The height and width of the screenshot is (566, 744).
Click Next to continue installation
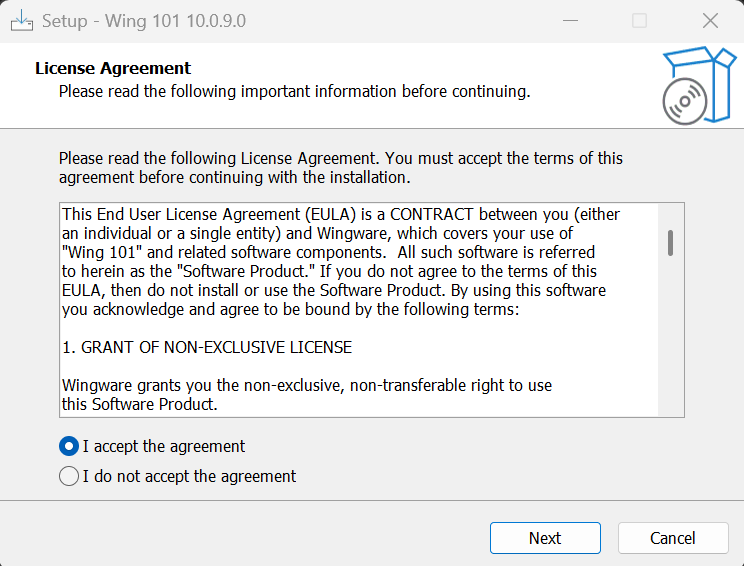point(545,538)
